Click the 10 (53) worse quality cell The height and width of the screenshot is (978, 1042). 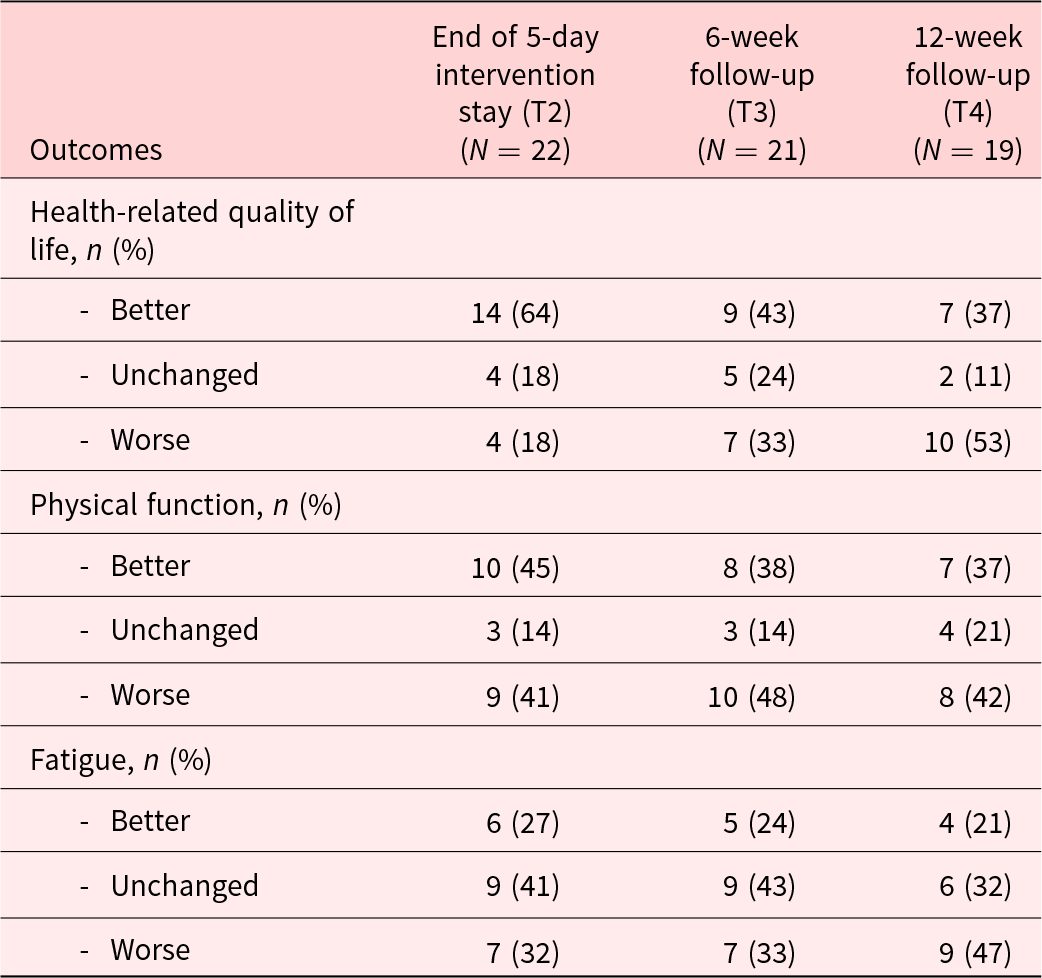(x=968, y=442)
